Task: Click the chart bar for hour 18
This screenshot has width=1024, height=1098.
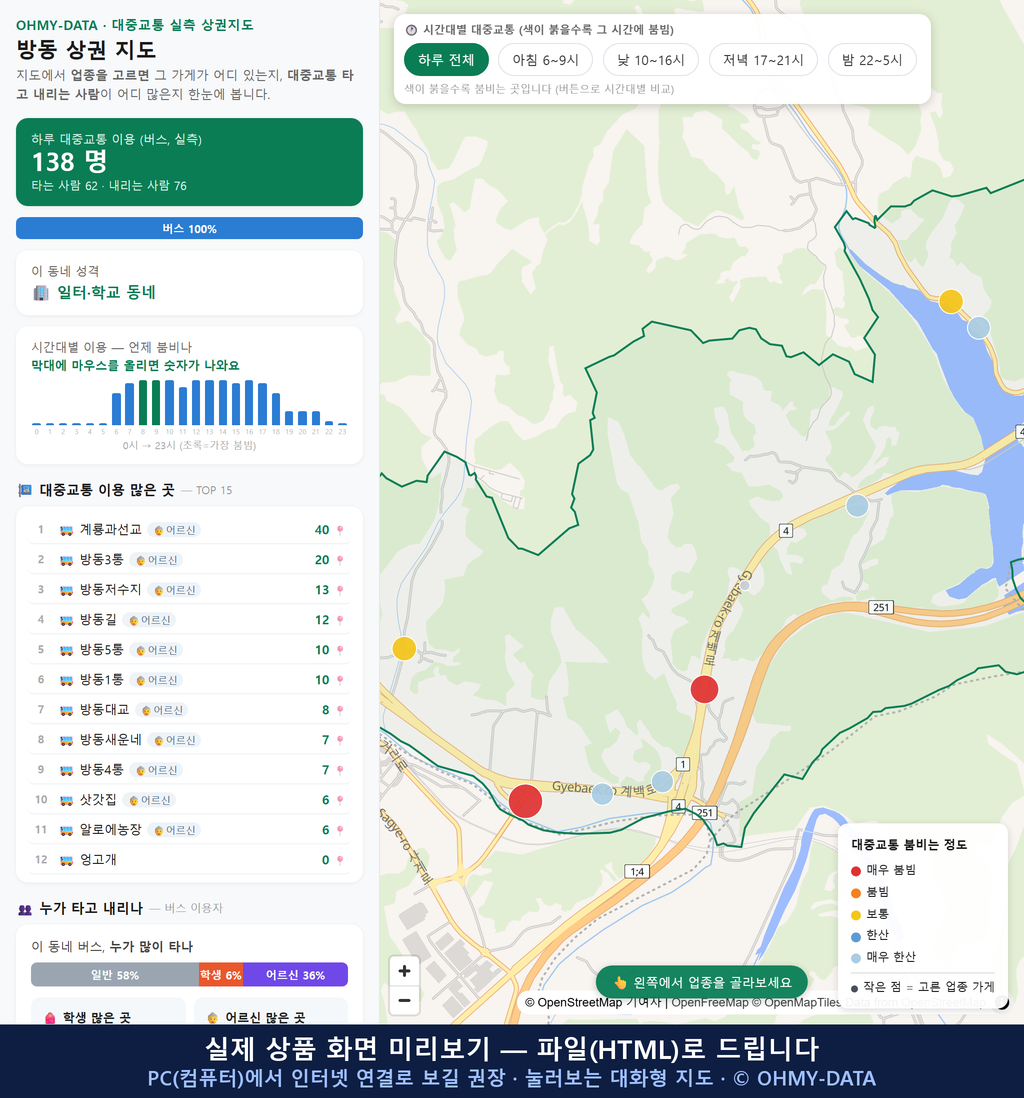Action: (x=276, y=409)
